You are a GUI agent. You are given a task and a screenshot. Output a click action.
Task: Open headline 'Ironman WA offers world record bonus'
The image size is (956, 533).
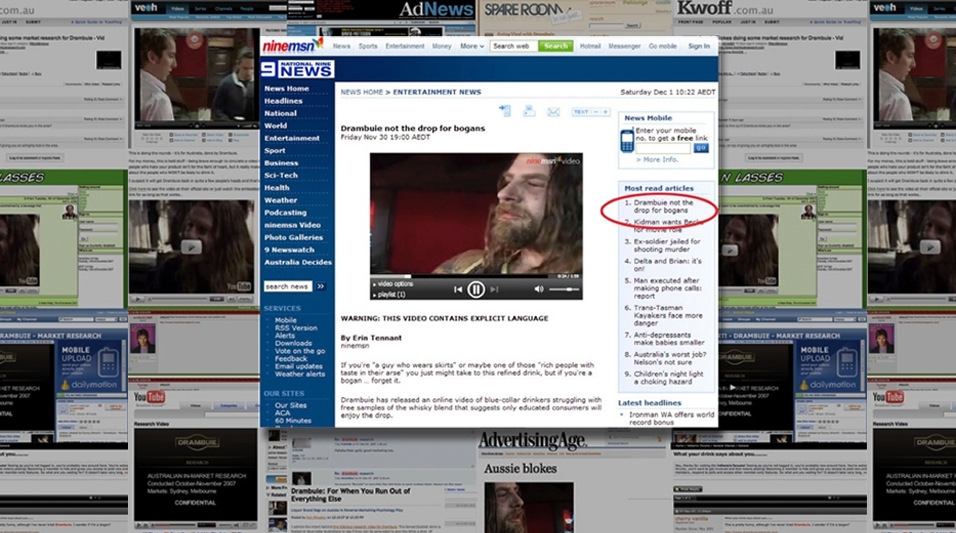click(x=671, y=418)
